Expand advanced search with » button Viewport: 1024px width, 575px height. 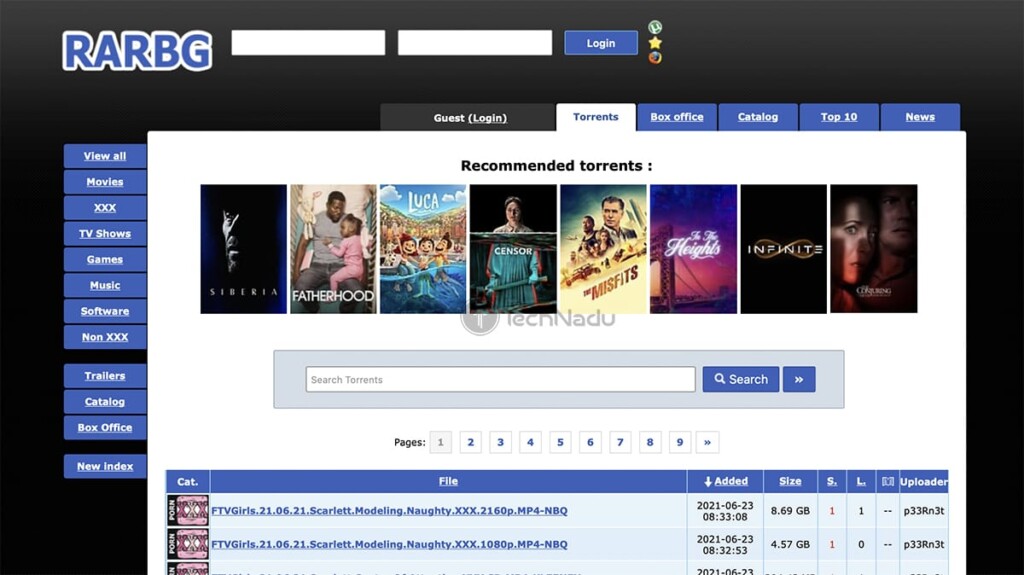point(799,380)
